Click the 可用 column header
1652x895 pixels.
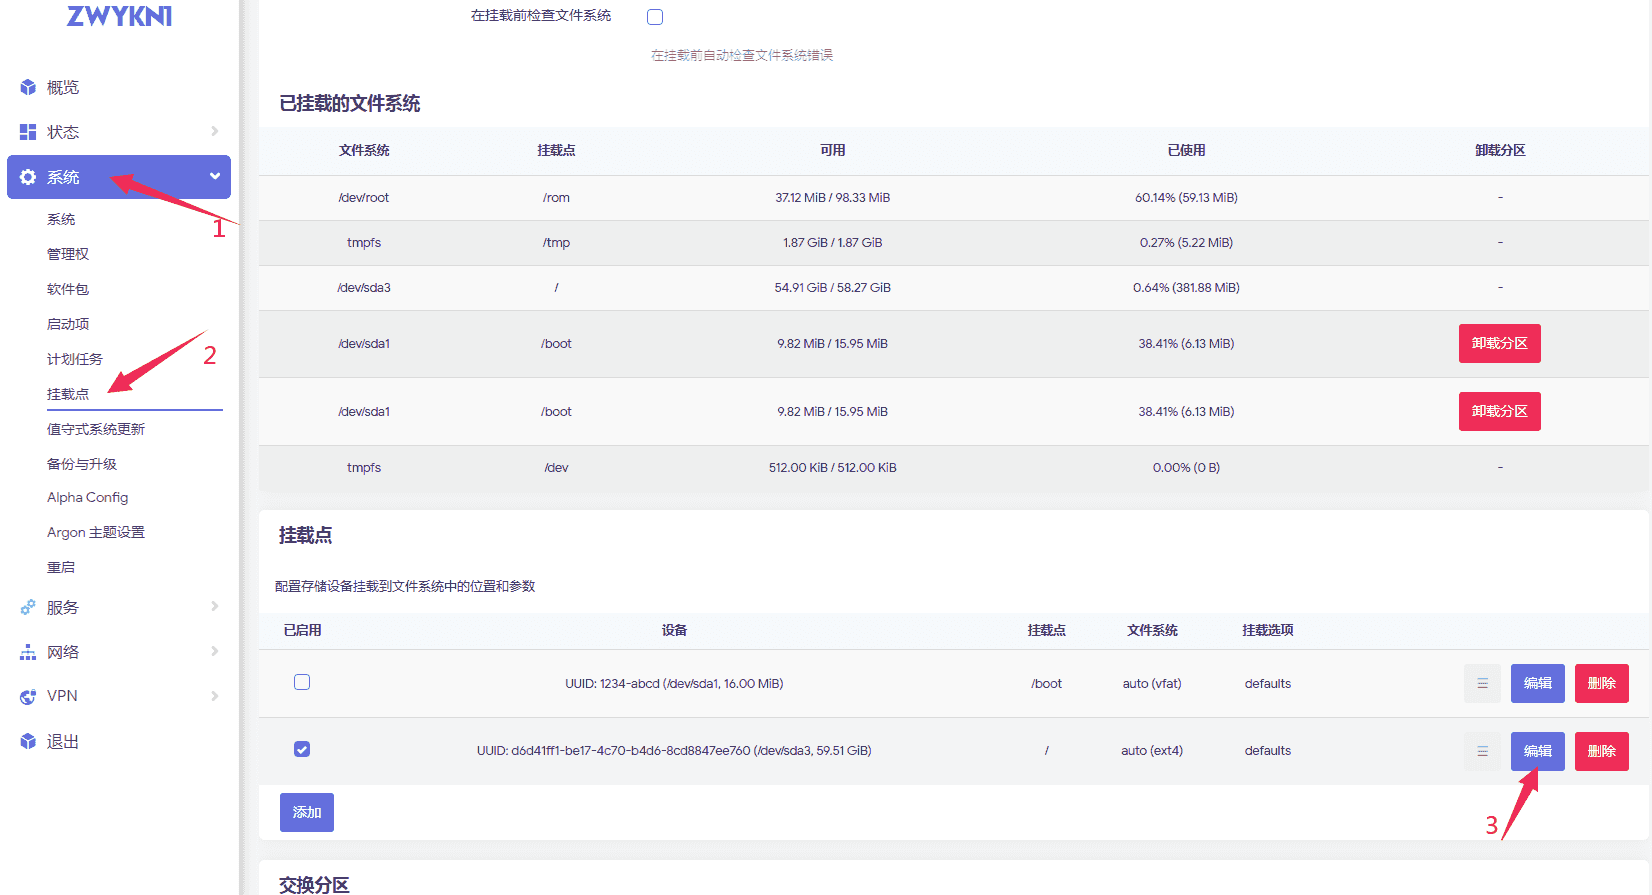click(x=833, y=150)
